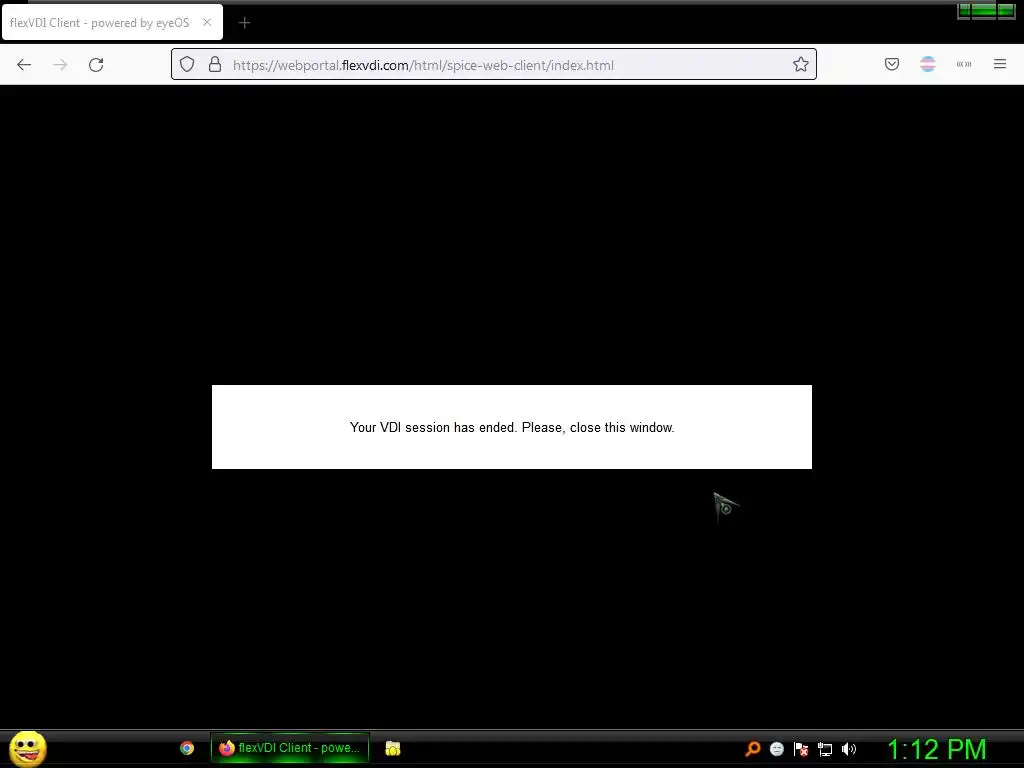1024x768 pixels.
Task: Click the white round face tray icon
Action: click(x=776, y=749)
